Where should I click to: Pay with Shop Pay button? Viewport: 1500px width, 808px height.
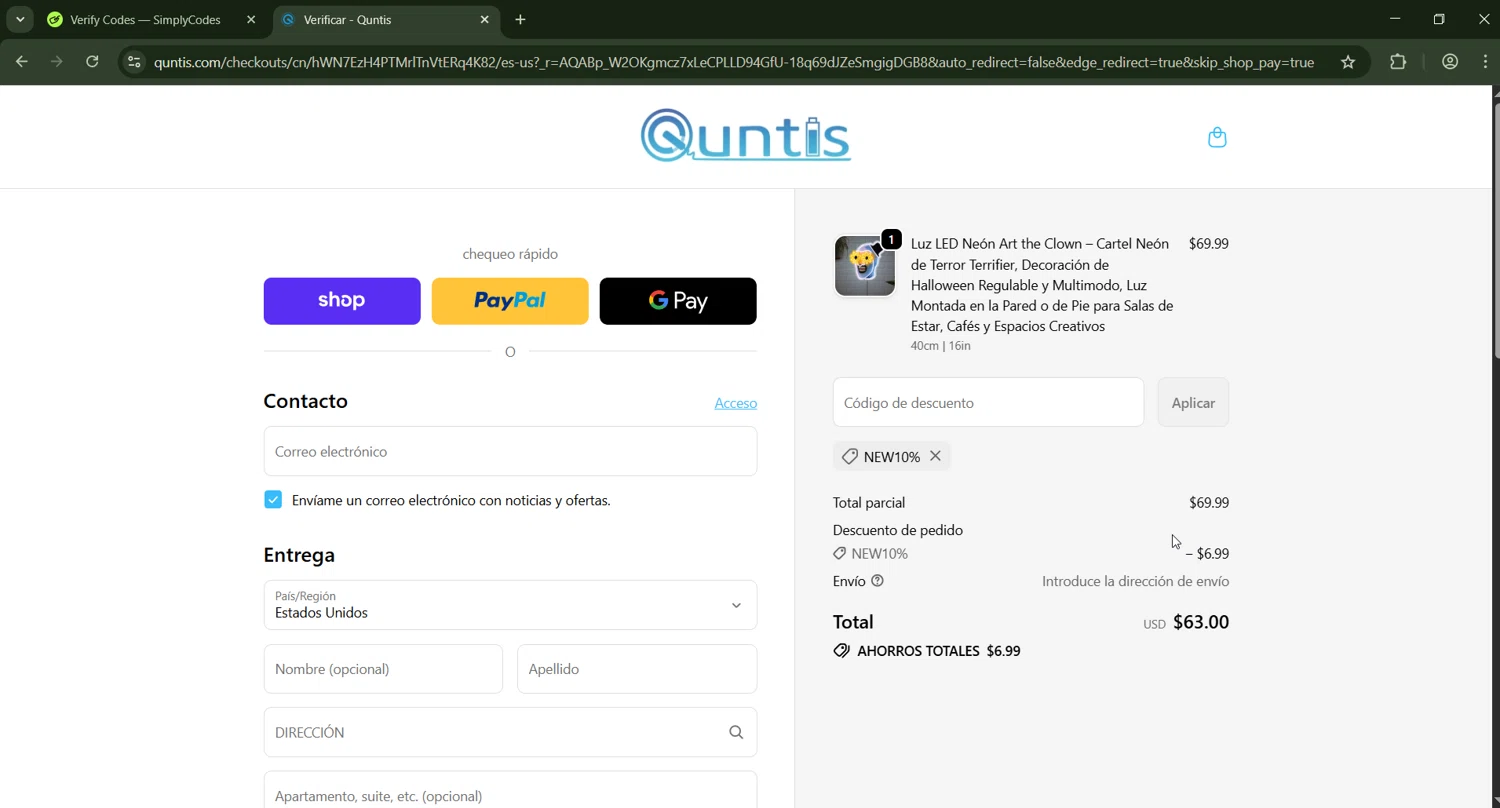point(342,301)
